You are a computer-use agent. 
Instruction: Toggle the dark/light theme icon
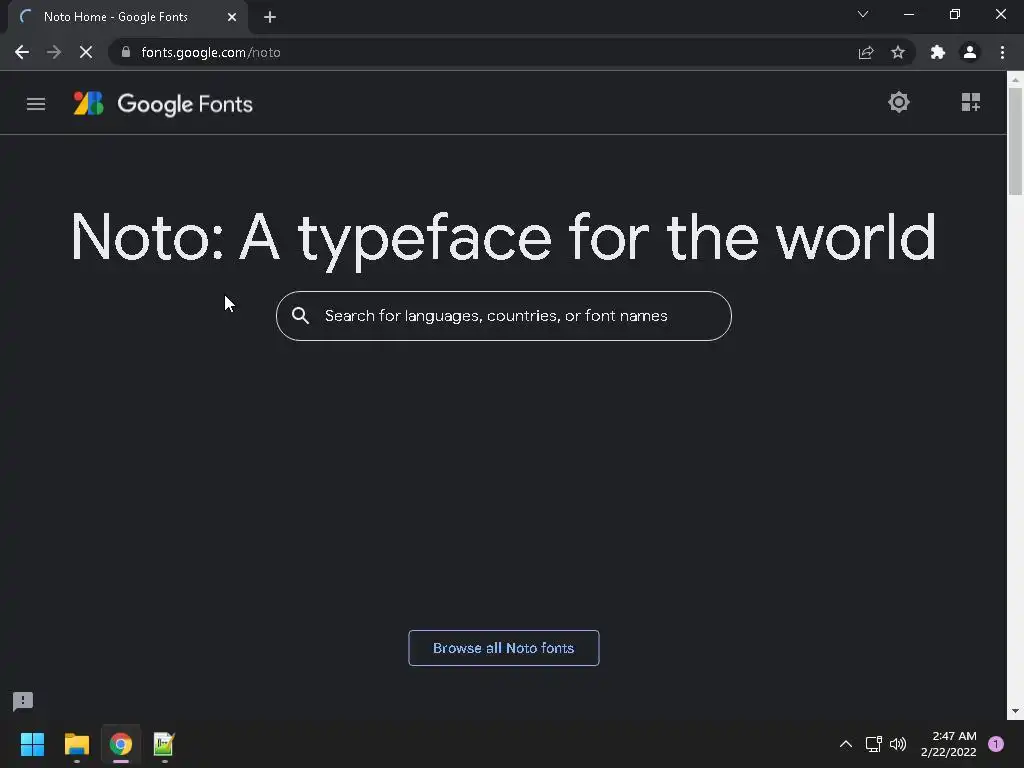click(x=899, y=102)
